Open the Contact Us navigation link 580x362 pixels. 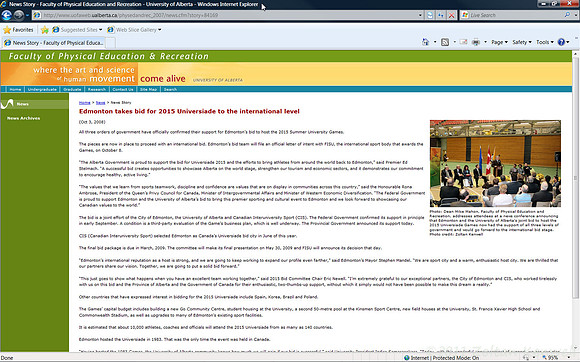pos(123,89)
